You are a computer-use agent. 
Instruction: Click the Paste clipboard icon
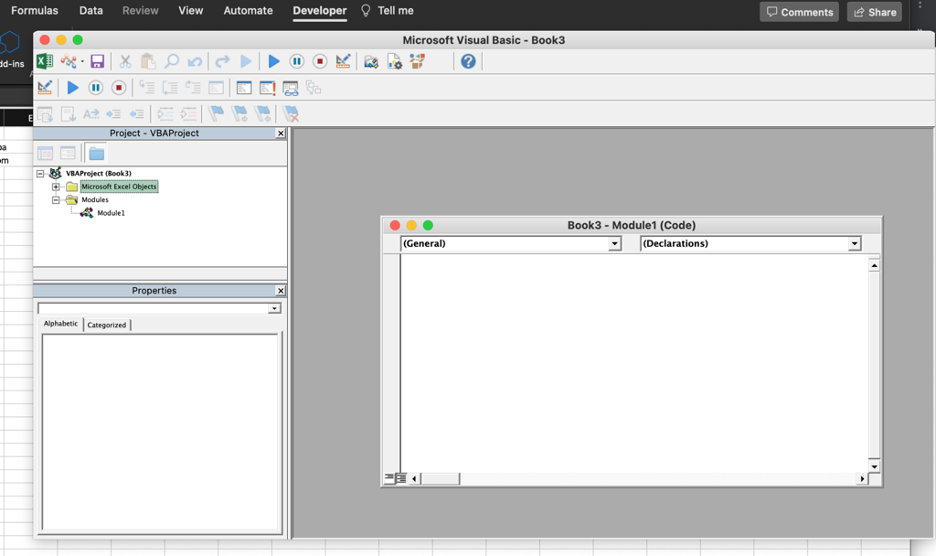[147, 61]
